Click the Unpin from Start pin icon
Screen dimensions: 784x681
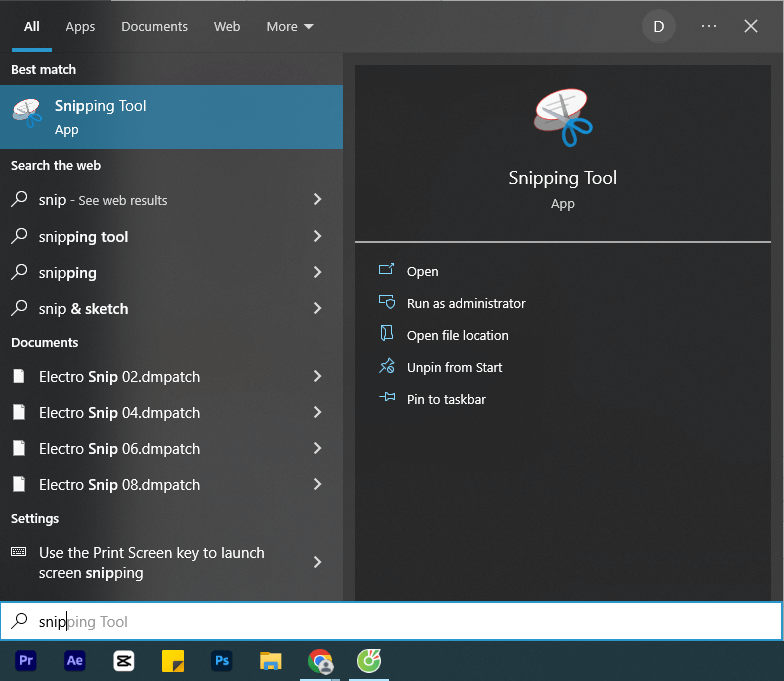click(386, 366)
